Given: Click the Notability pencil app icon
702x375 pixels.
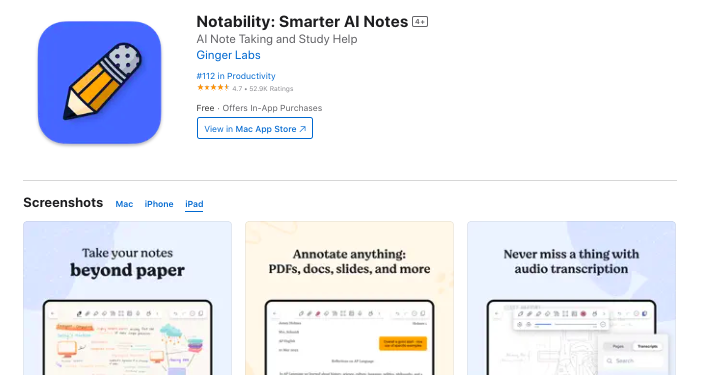Looking at the screenshot, I should pyautogui.click(x=99, y=82).
